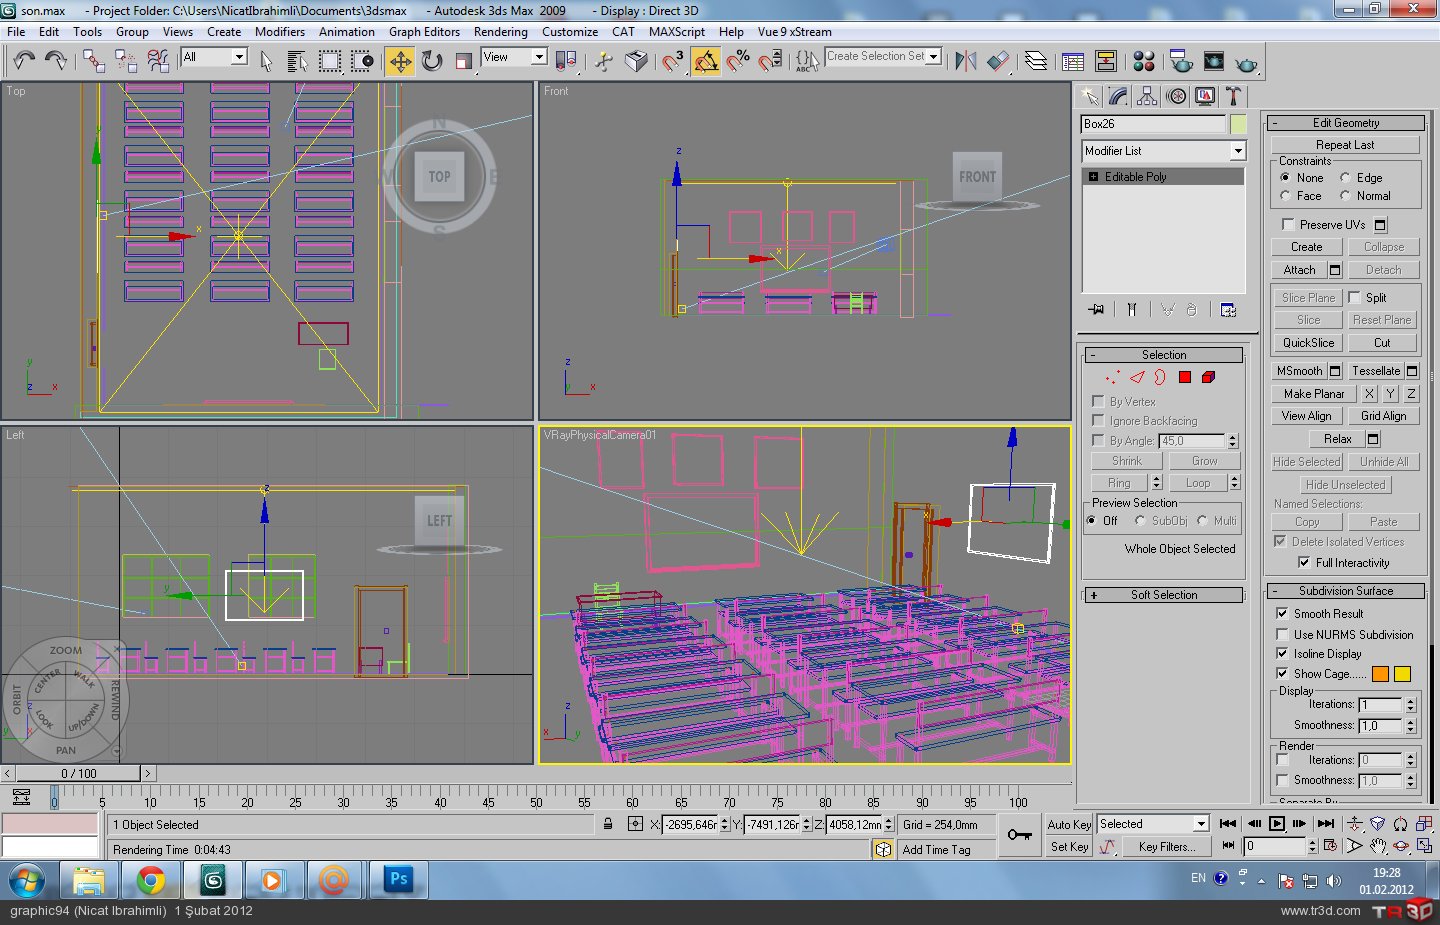The width and height of the screenshot is (1440, 925).
Task: Select the Edge constraint radio button
Action: pyautogui.click(x=1345, y=177)
